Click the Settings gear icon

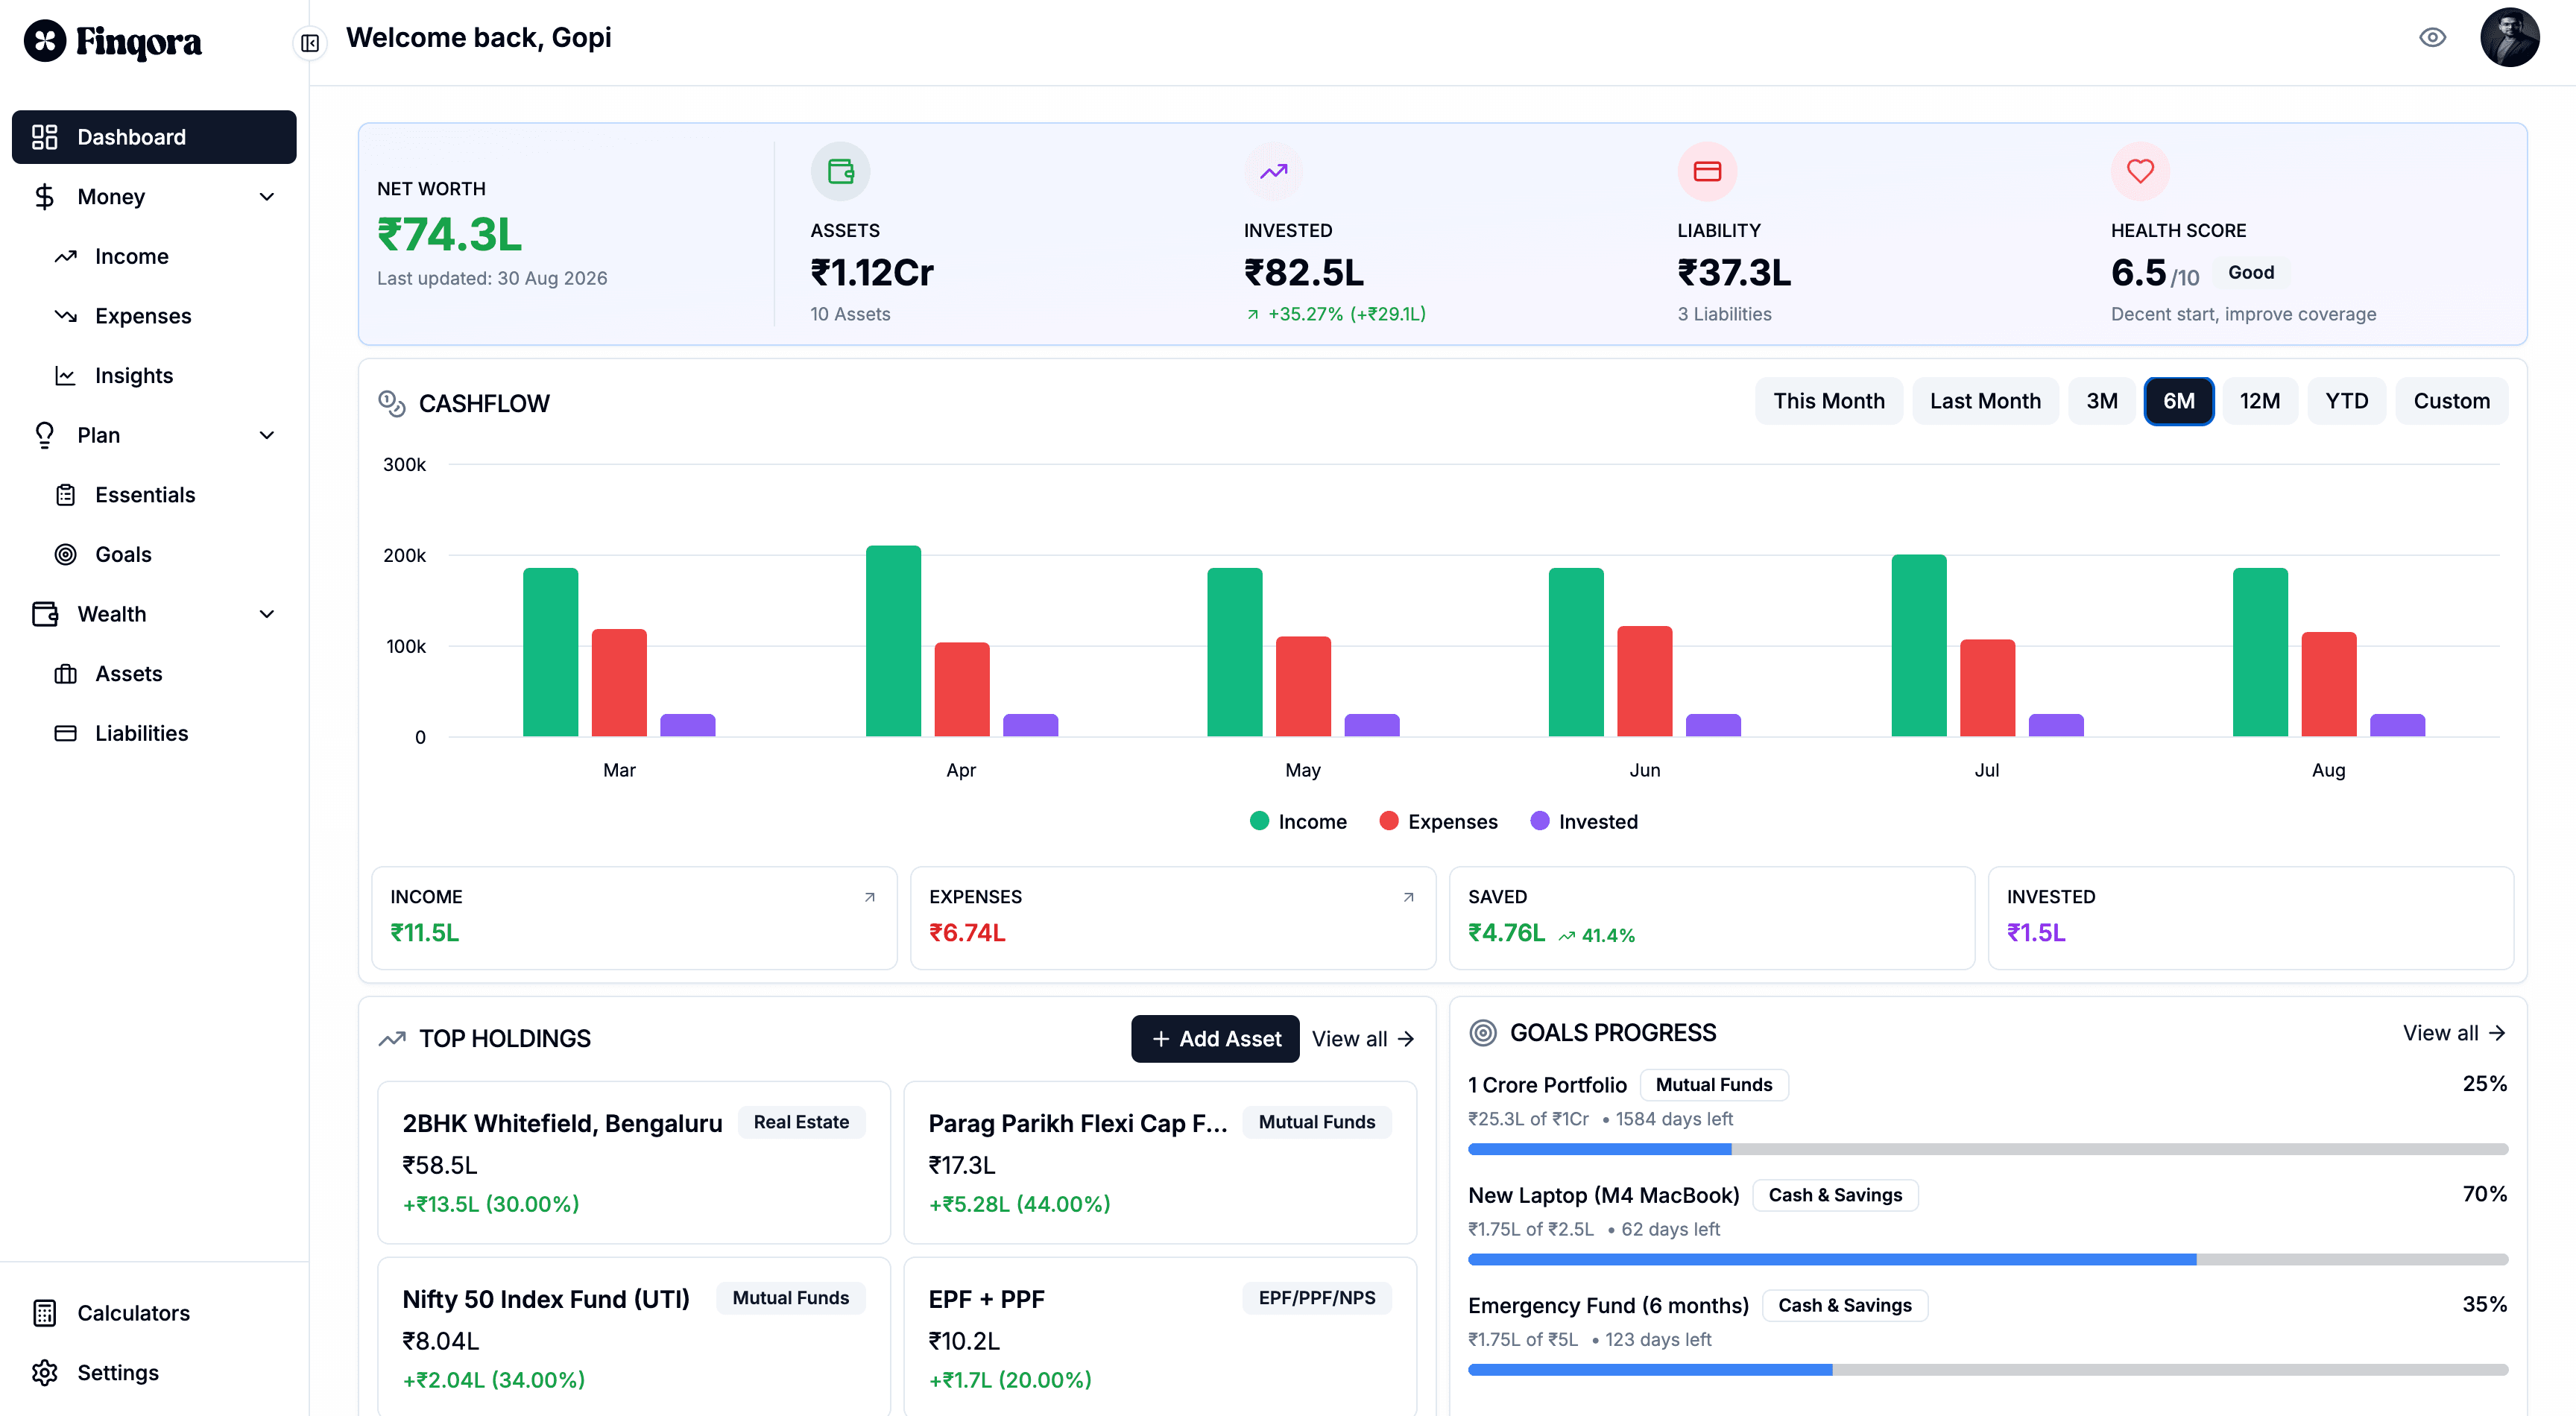coord(45,1372)
